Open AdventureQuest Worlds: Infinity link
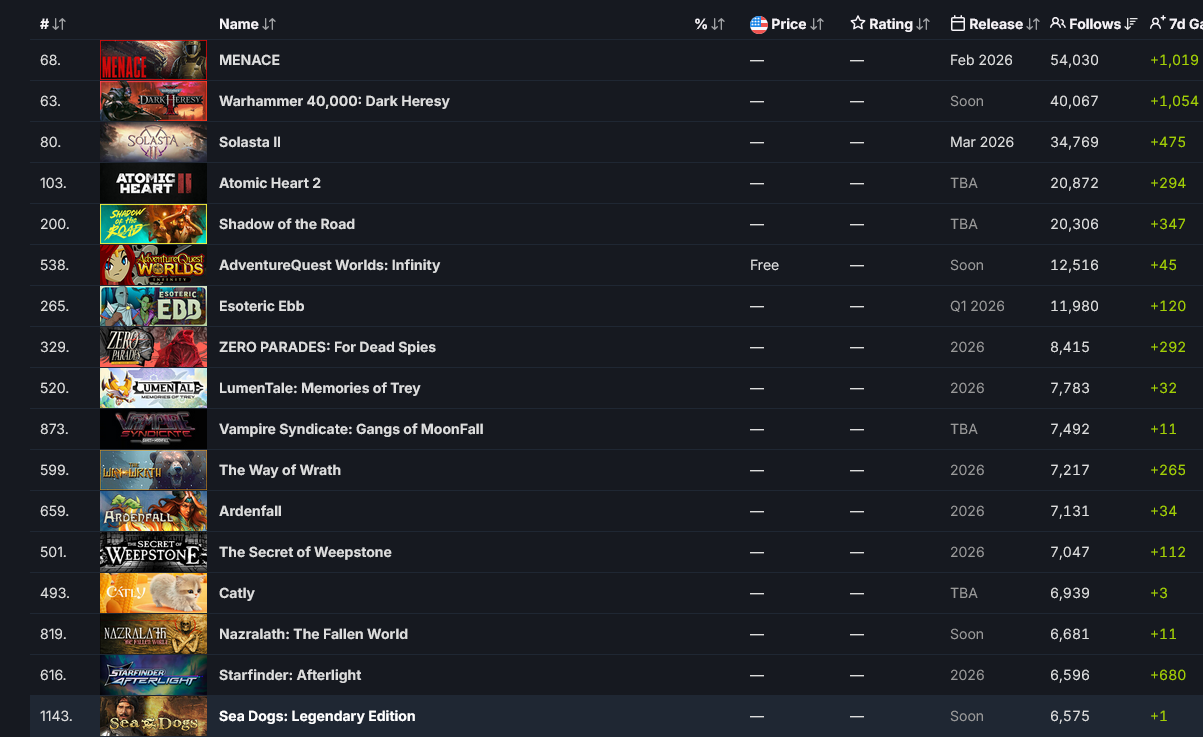Screen dimensions: 1203x737 pos(329,265)
